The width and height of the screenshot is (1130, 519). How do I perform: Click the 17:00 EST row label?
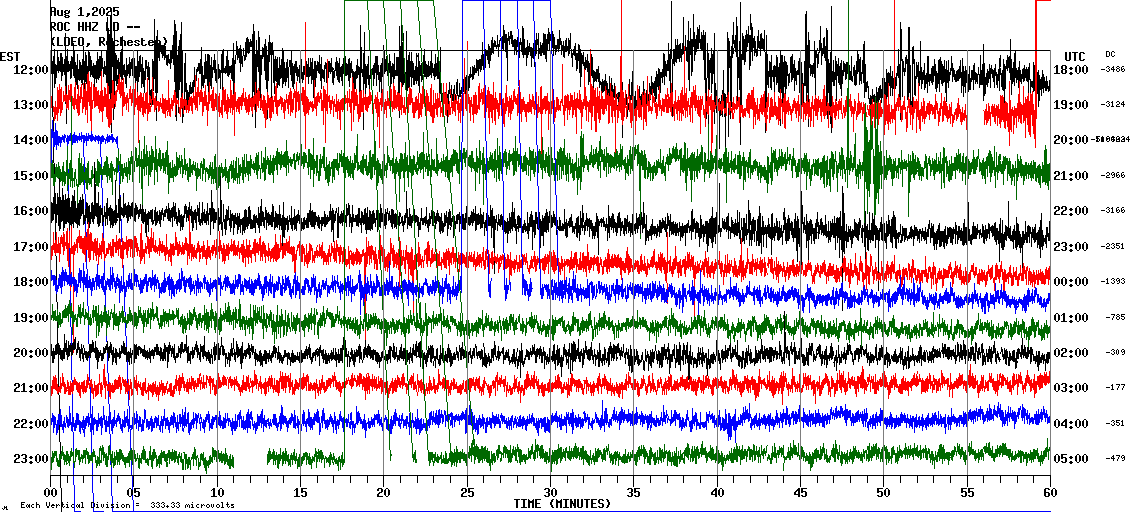click(x=30, y=246)
